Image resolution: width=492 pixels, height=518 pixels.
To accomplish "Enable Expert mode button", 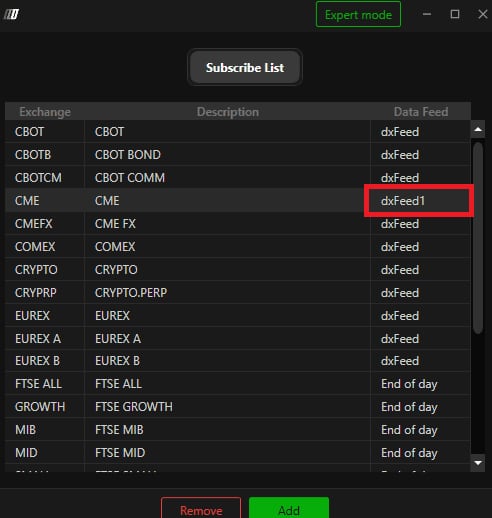I will pos(358,14).
